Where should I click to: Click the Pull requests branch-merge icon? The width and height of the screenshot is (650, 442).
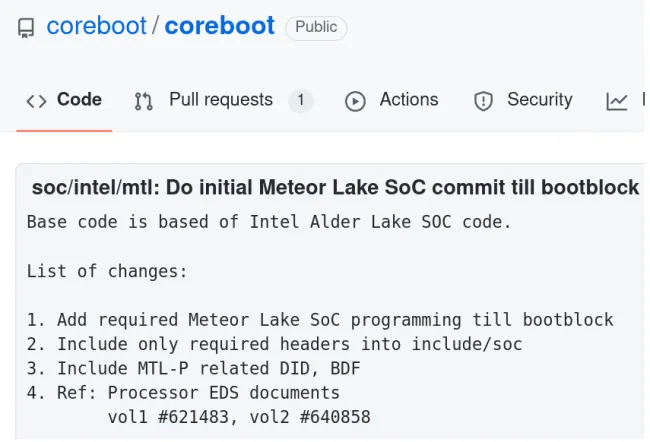144,101
